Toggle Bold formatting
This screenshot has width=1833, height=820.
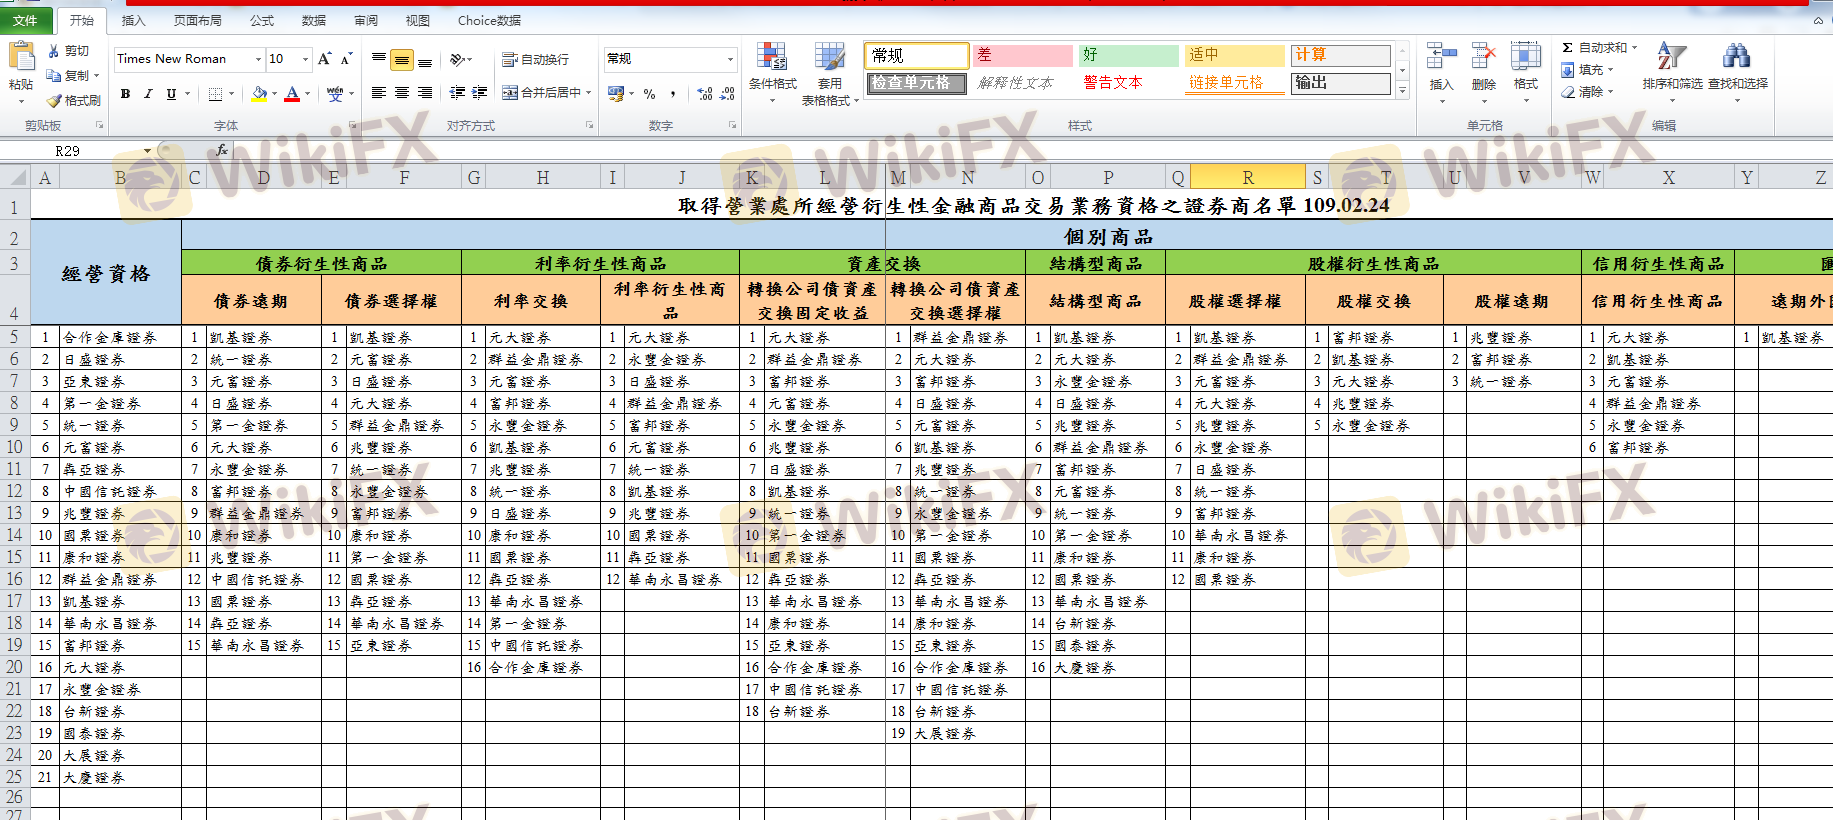tap(125, 94)
